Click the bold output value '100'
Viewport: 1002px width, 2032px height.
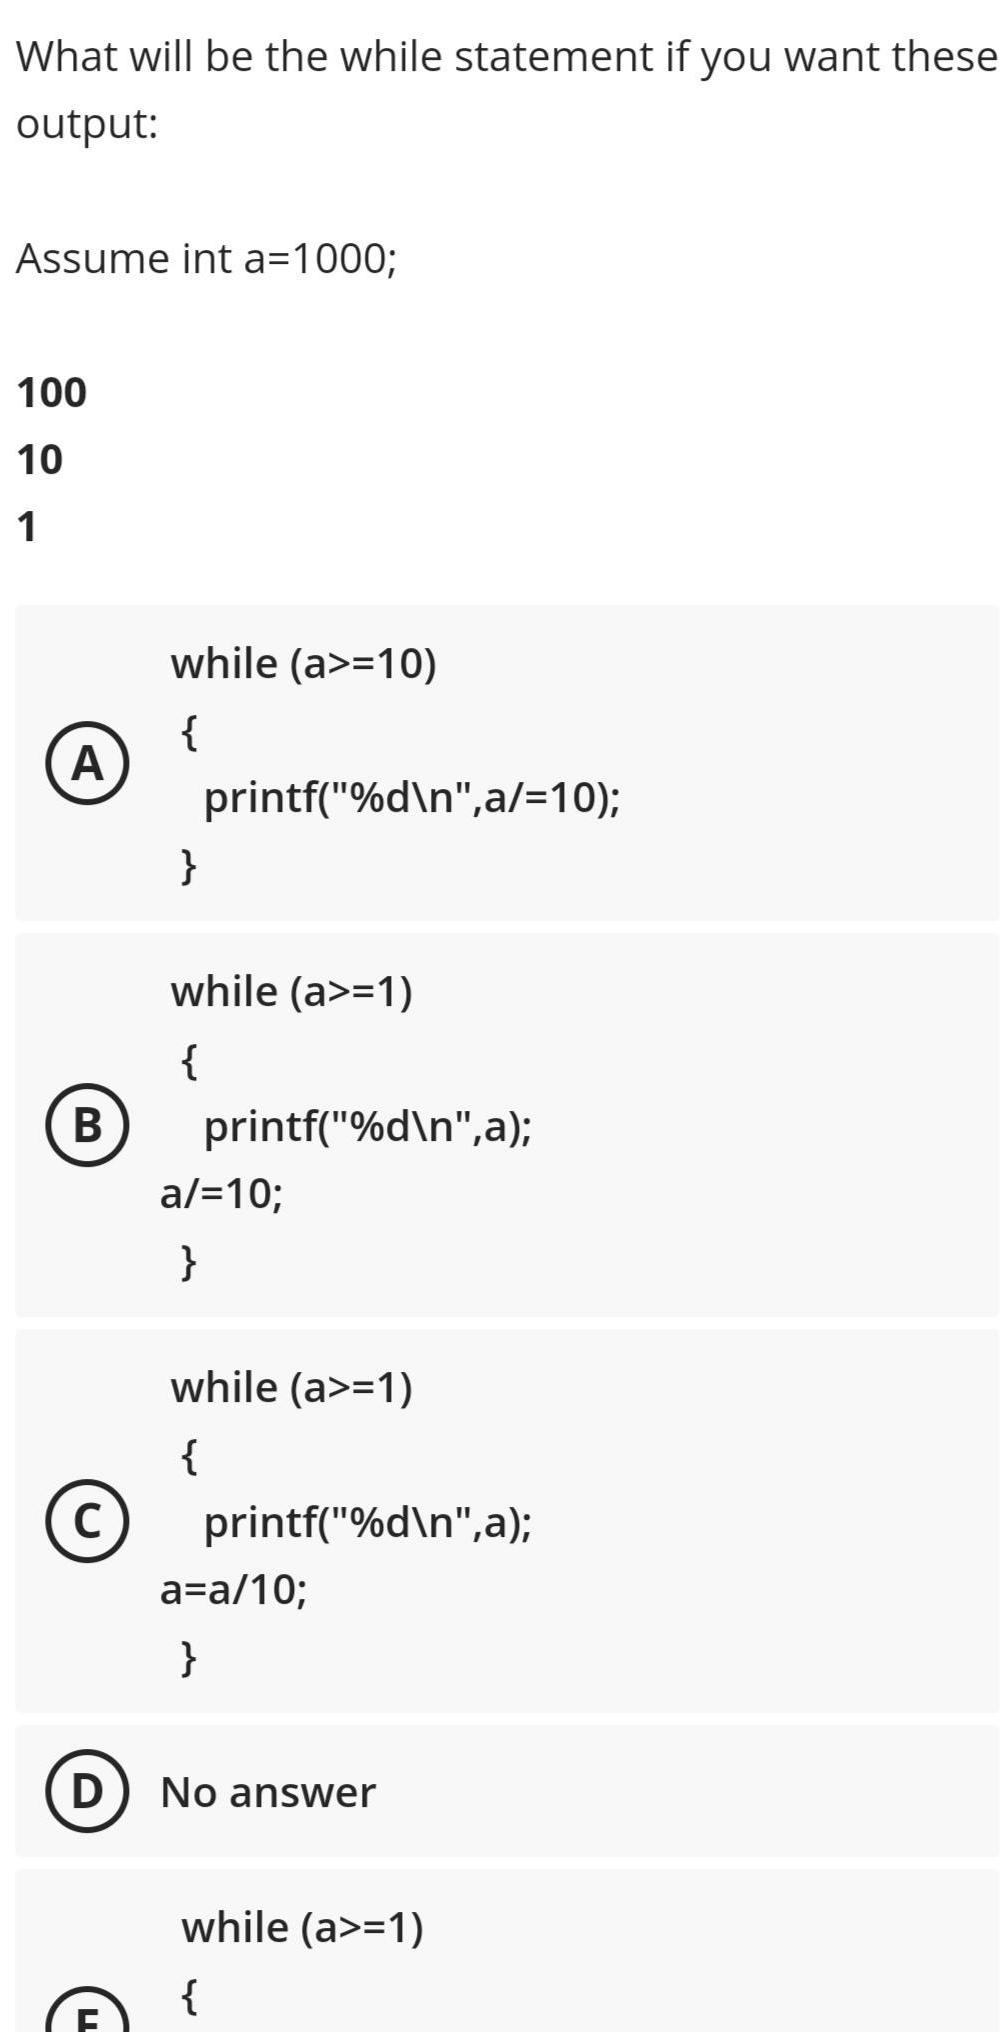(x=50, y=392)
